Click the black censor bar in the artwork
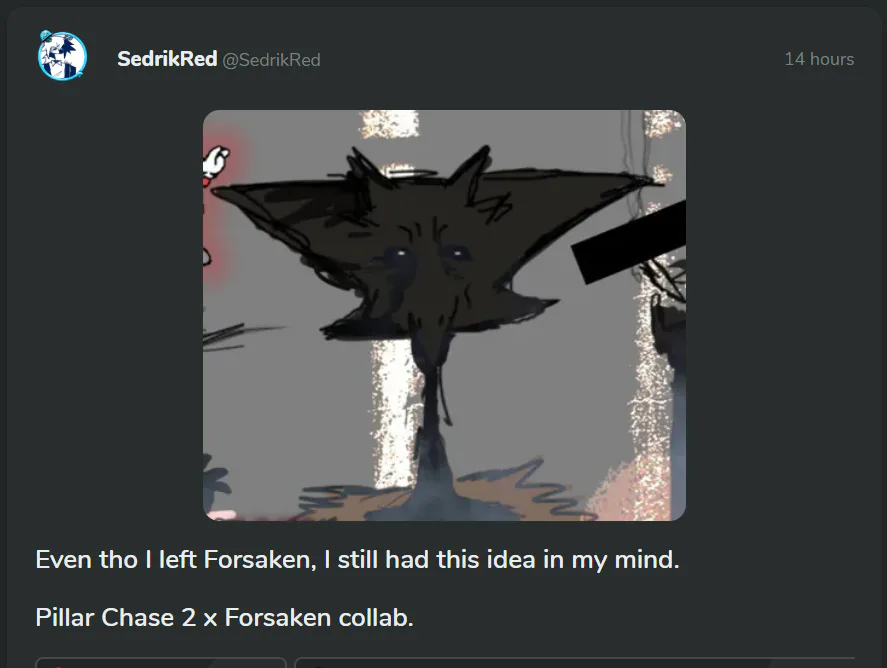 pos(629,242)
